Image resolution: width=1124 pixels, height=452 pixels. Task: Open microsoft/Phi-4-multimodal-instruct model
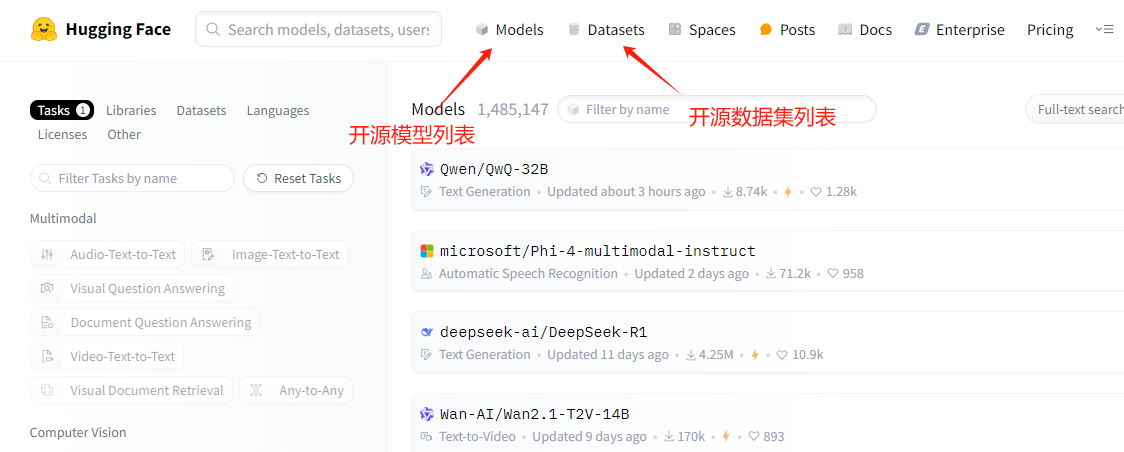pyautogui.click(x=598, y=251)
